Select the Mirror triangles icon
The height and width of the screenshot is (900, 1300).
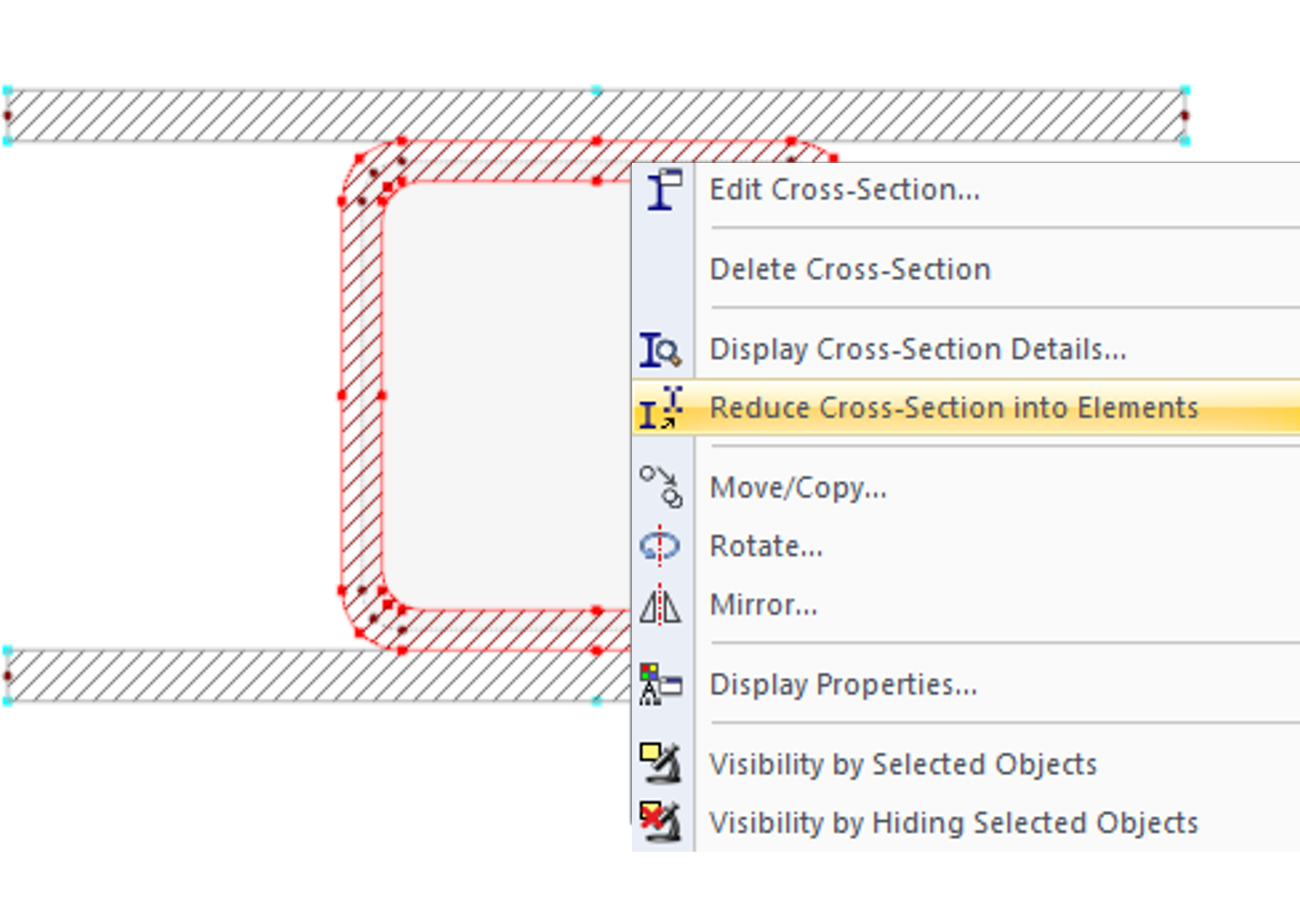663,604
